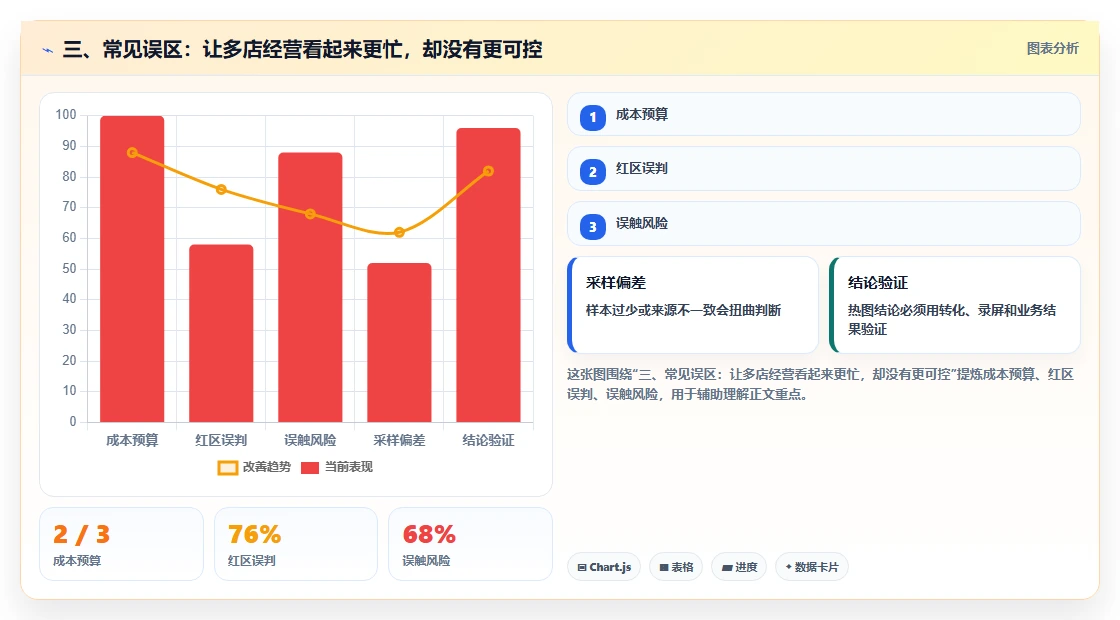1120x620 pixels.
Task: Toggle the 改善趋势 legend item
Action: (254, 467)
